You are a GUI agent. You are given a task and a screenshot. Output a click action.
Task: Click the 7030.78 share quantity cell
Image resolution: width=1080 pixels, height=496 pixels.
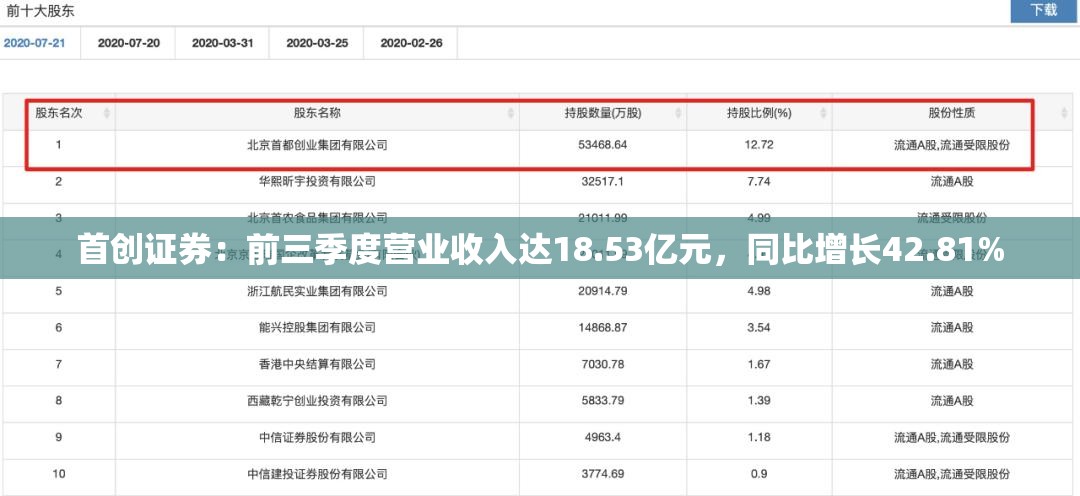click(603, 364)
